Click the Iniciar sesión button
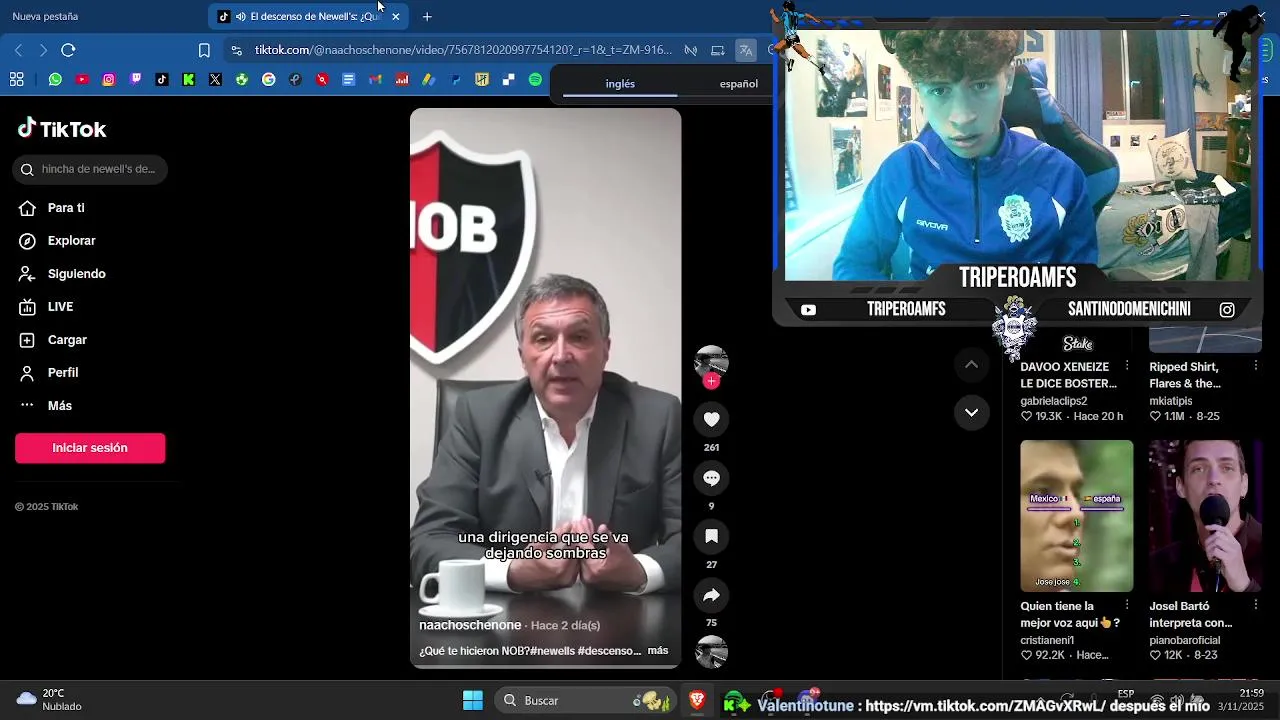Screen dimensions: 1280x720 point(90,448)
